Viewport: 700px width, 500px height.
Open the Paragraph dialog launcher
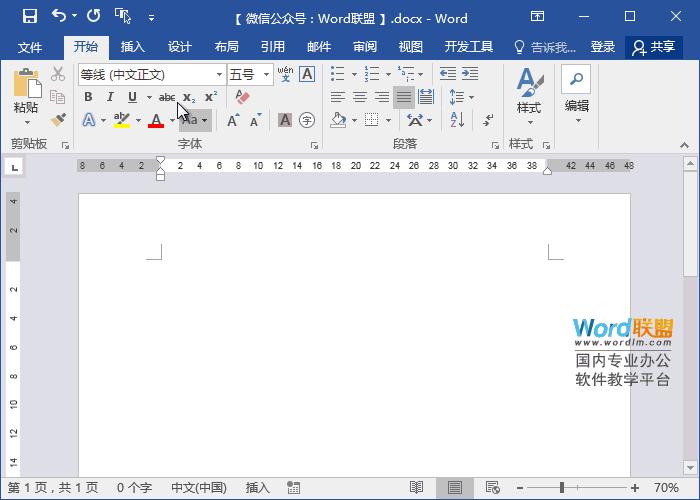[x=495, y=145]
